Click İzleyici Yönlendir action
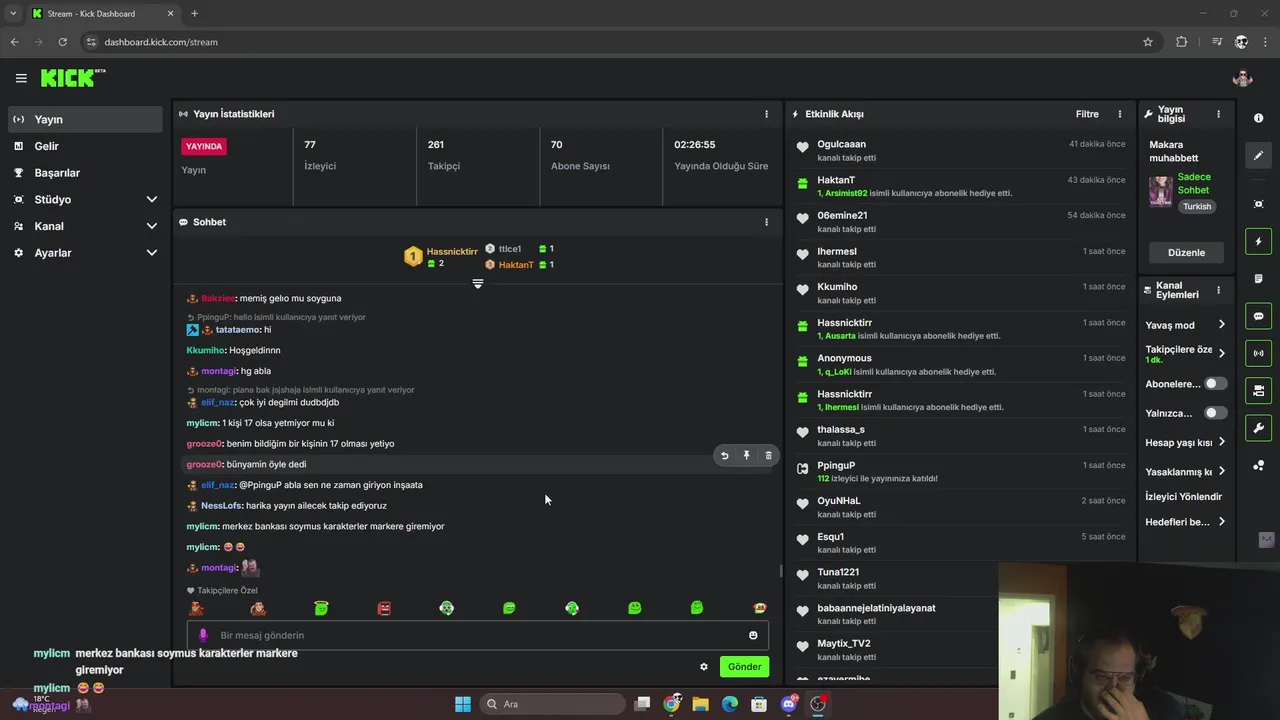Viewport: 1280px width, 720px height. [1184, 497]
